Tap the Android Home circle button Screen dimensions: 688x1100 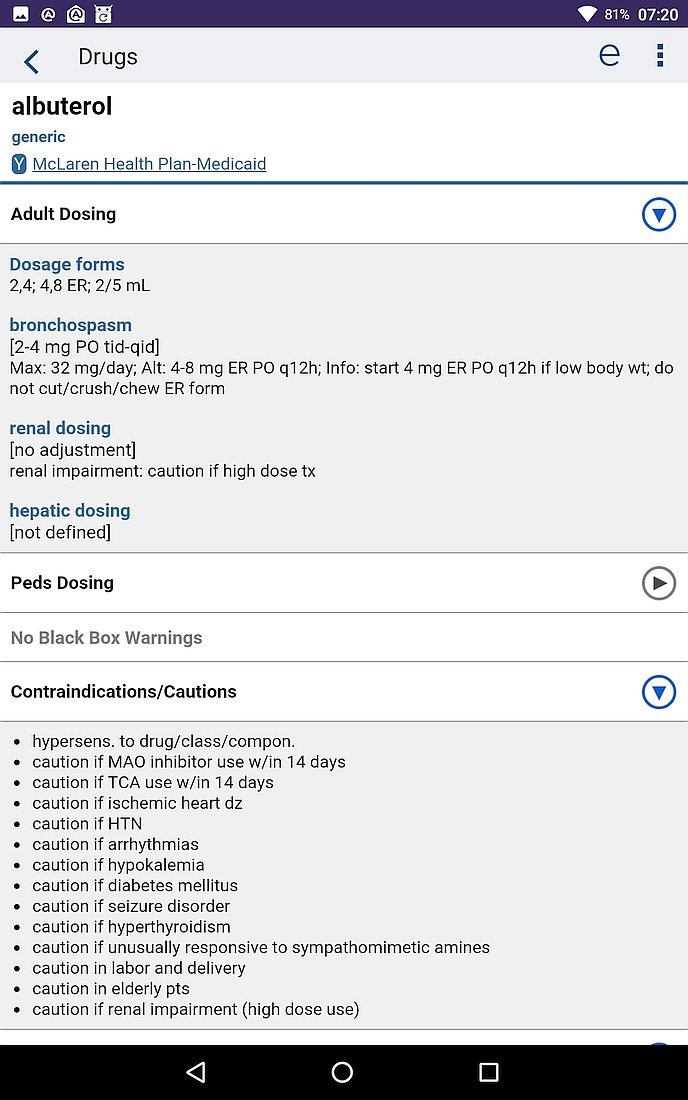pos(342,1071)
